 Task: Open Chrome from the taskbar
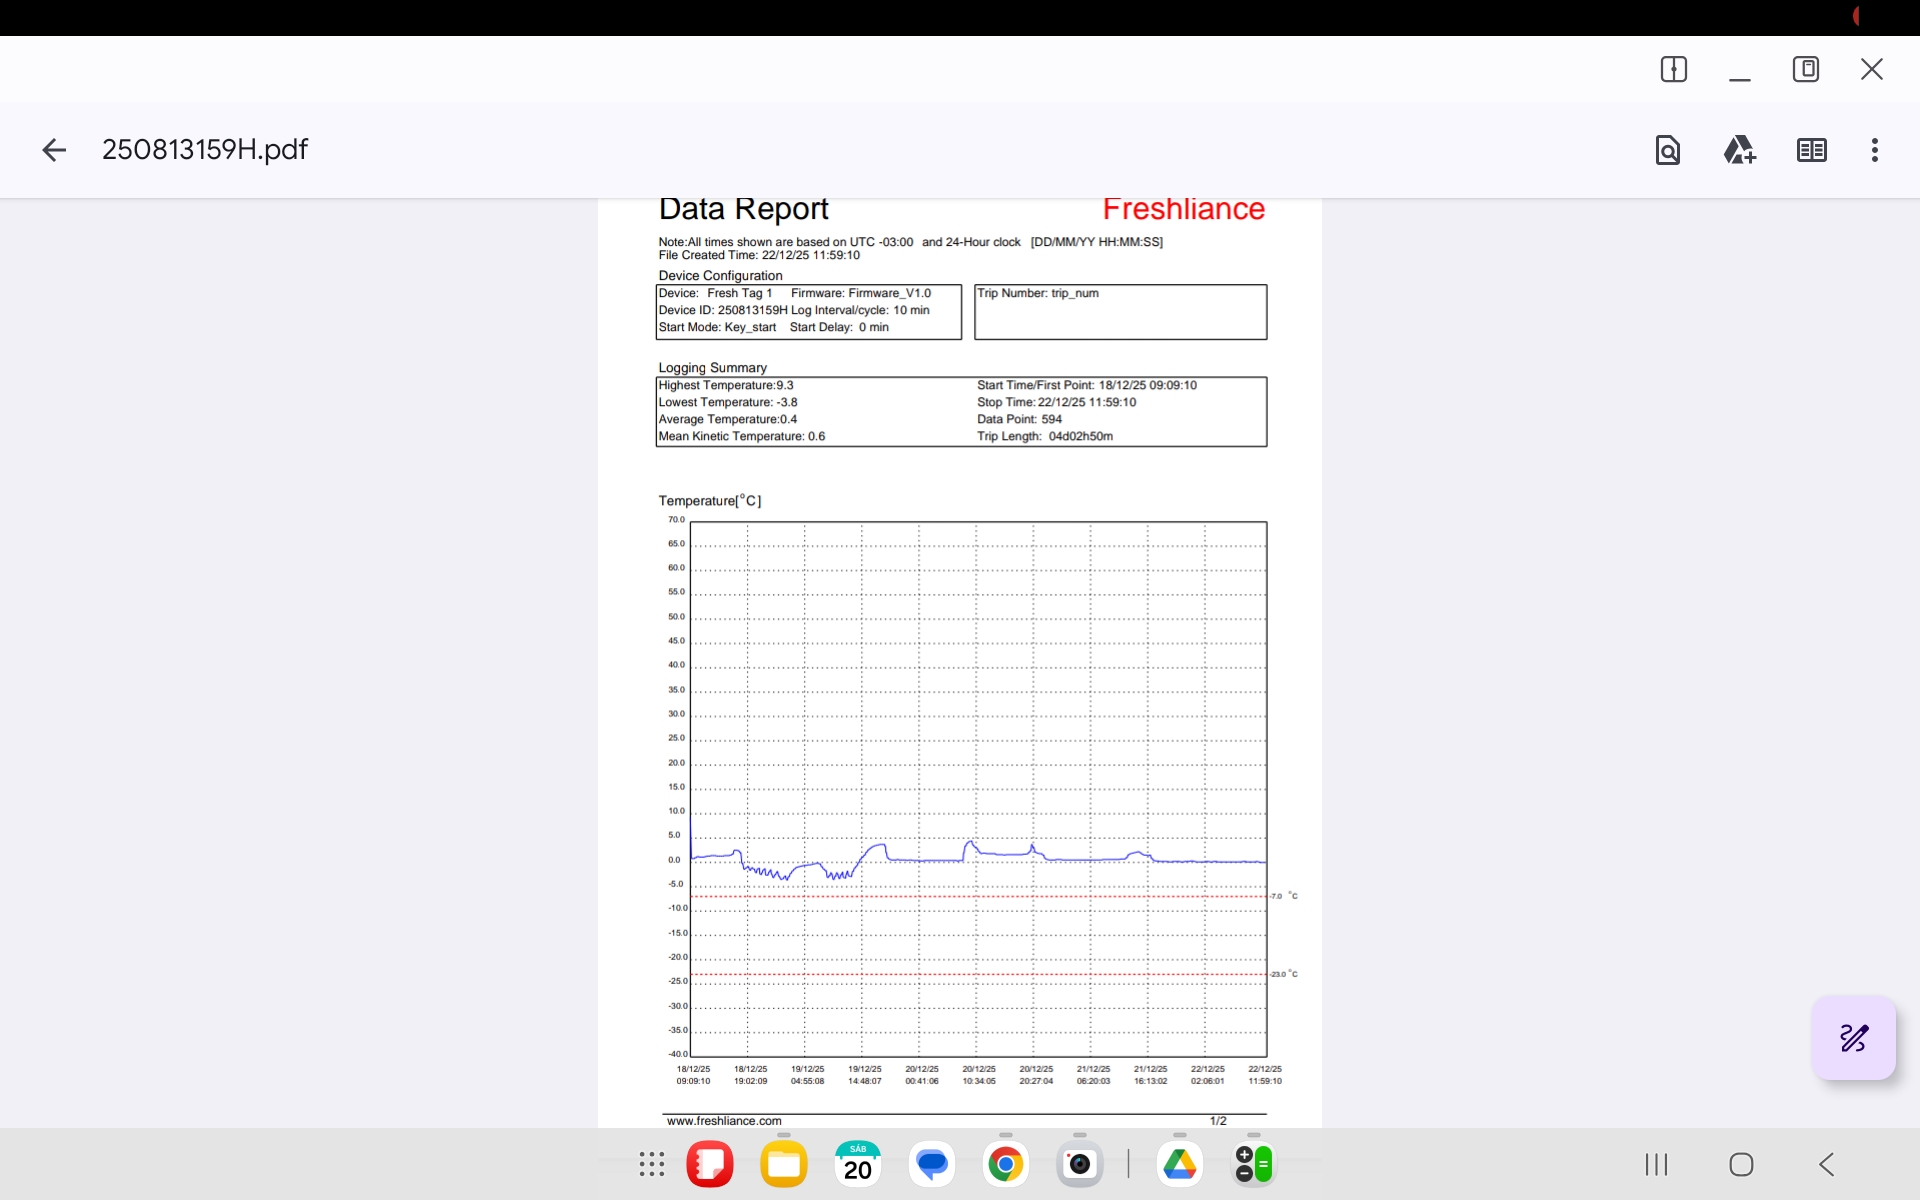pyautogui.click(x=1006, y=1164)
